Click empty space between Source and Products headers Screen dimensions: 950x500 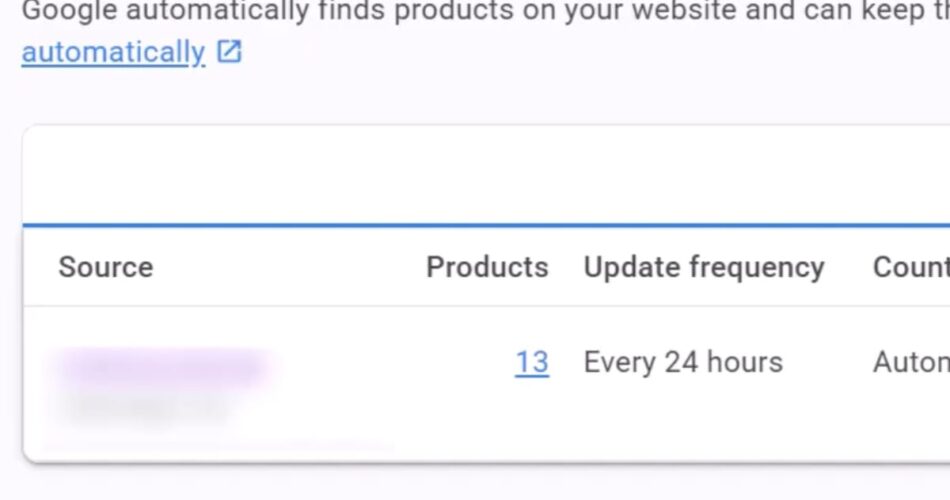[x=290, y=267]
